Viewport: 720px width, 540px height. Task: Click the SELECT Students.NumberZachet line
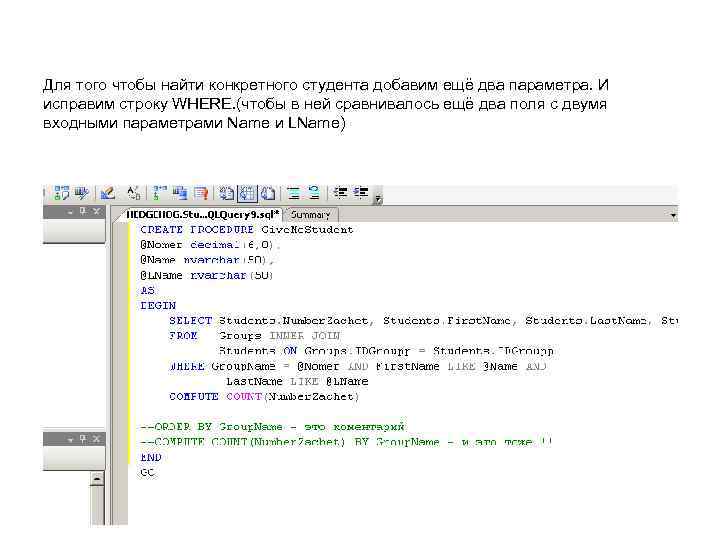click(x=423, y=321)
